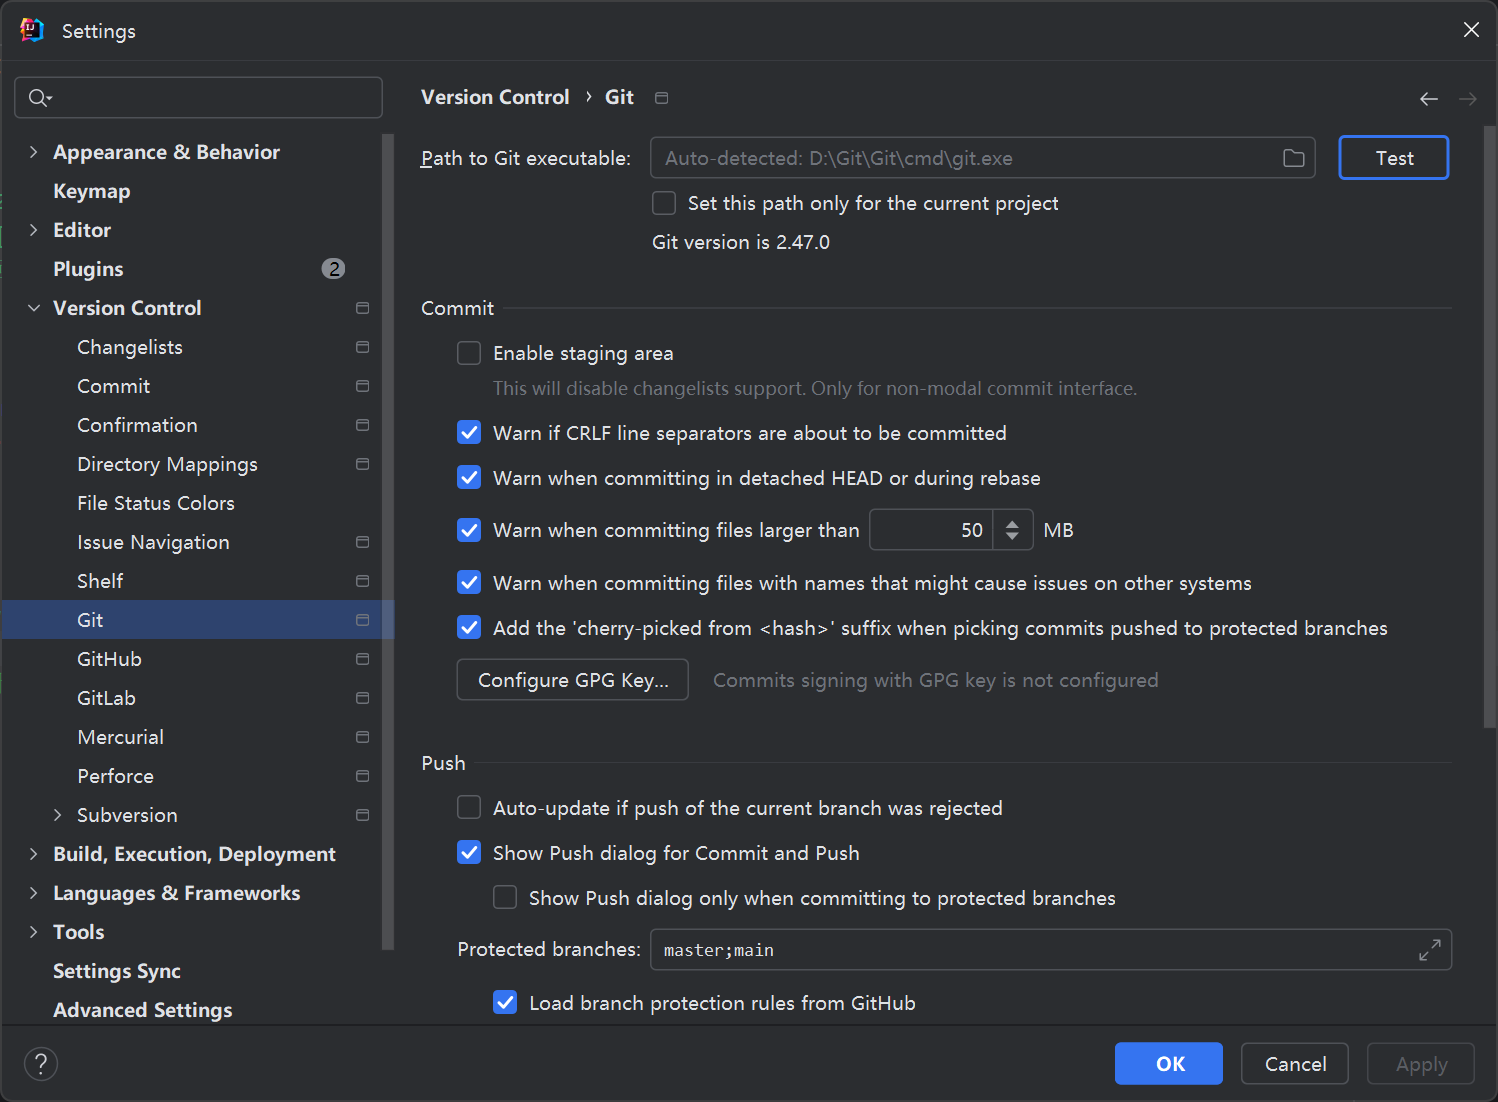Screen dimensions: 1498x1102
Task: Click project-level icon next to Git breadcrumb
Action: pyautogui.click(x=661, y=98)
